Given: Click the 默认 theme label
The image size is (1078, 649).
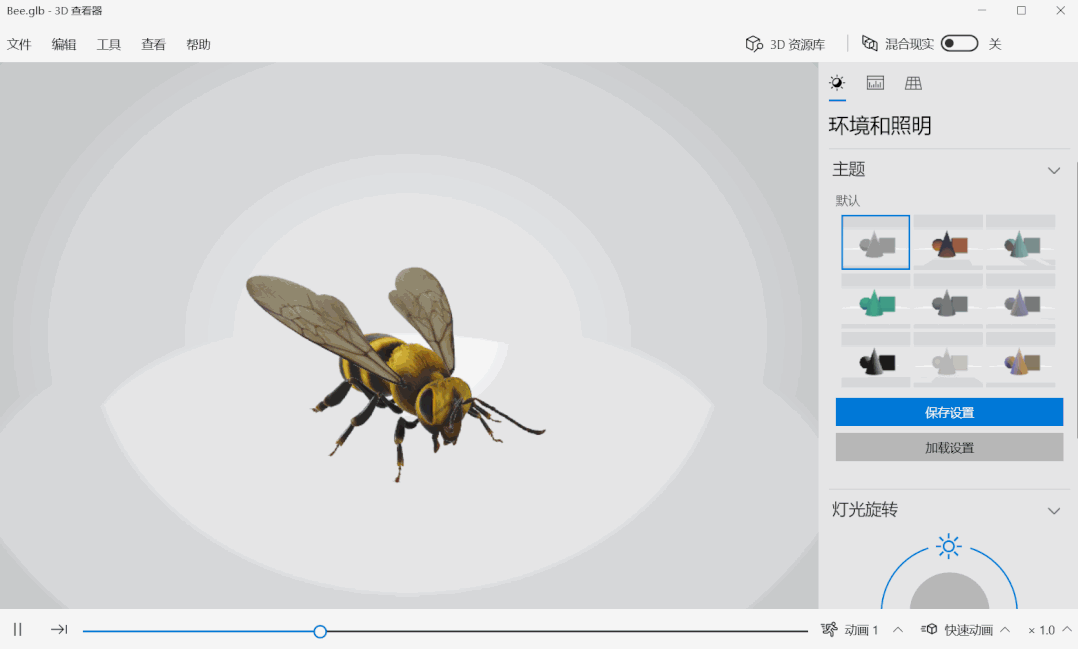Looking at the screenshot, I should point(847,200).
